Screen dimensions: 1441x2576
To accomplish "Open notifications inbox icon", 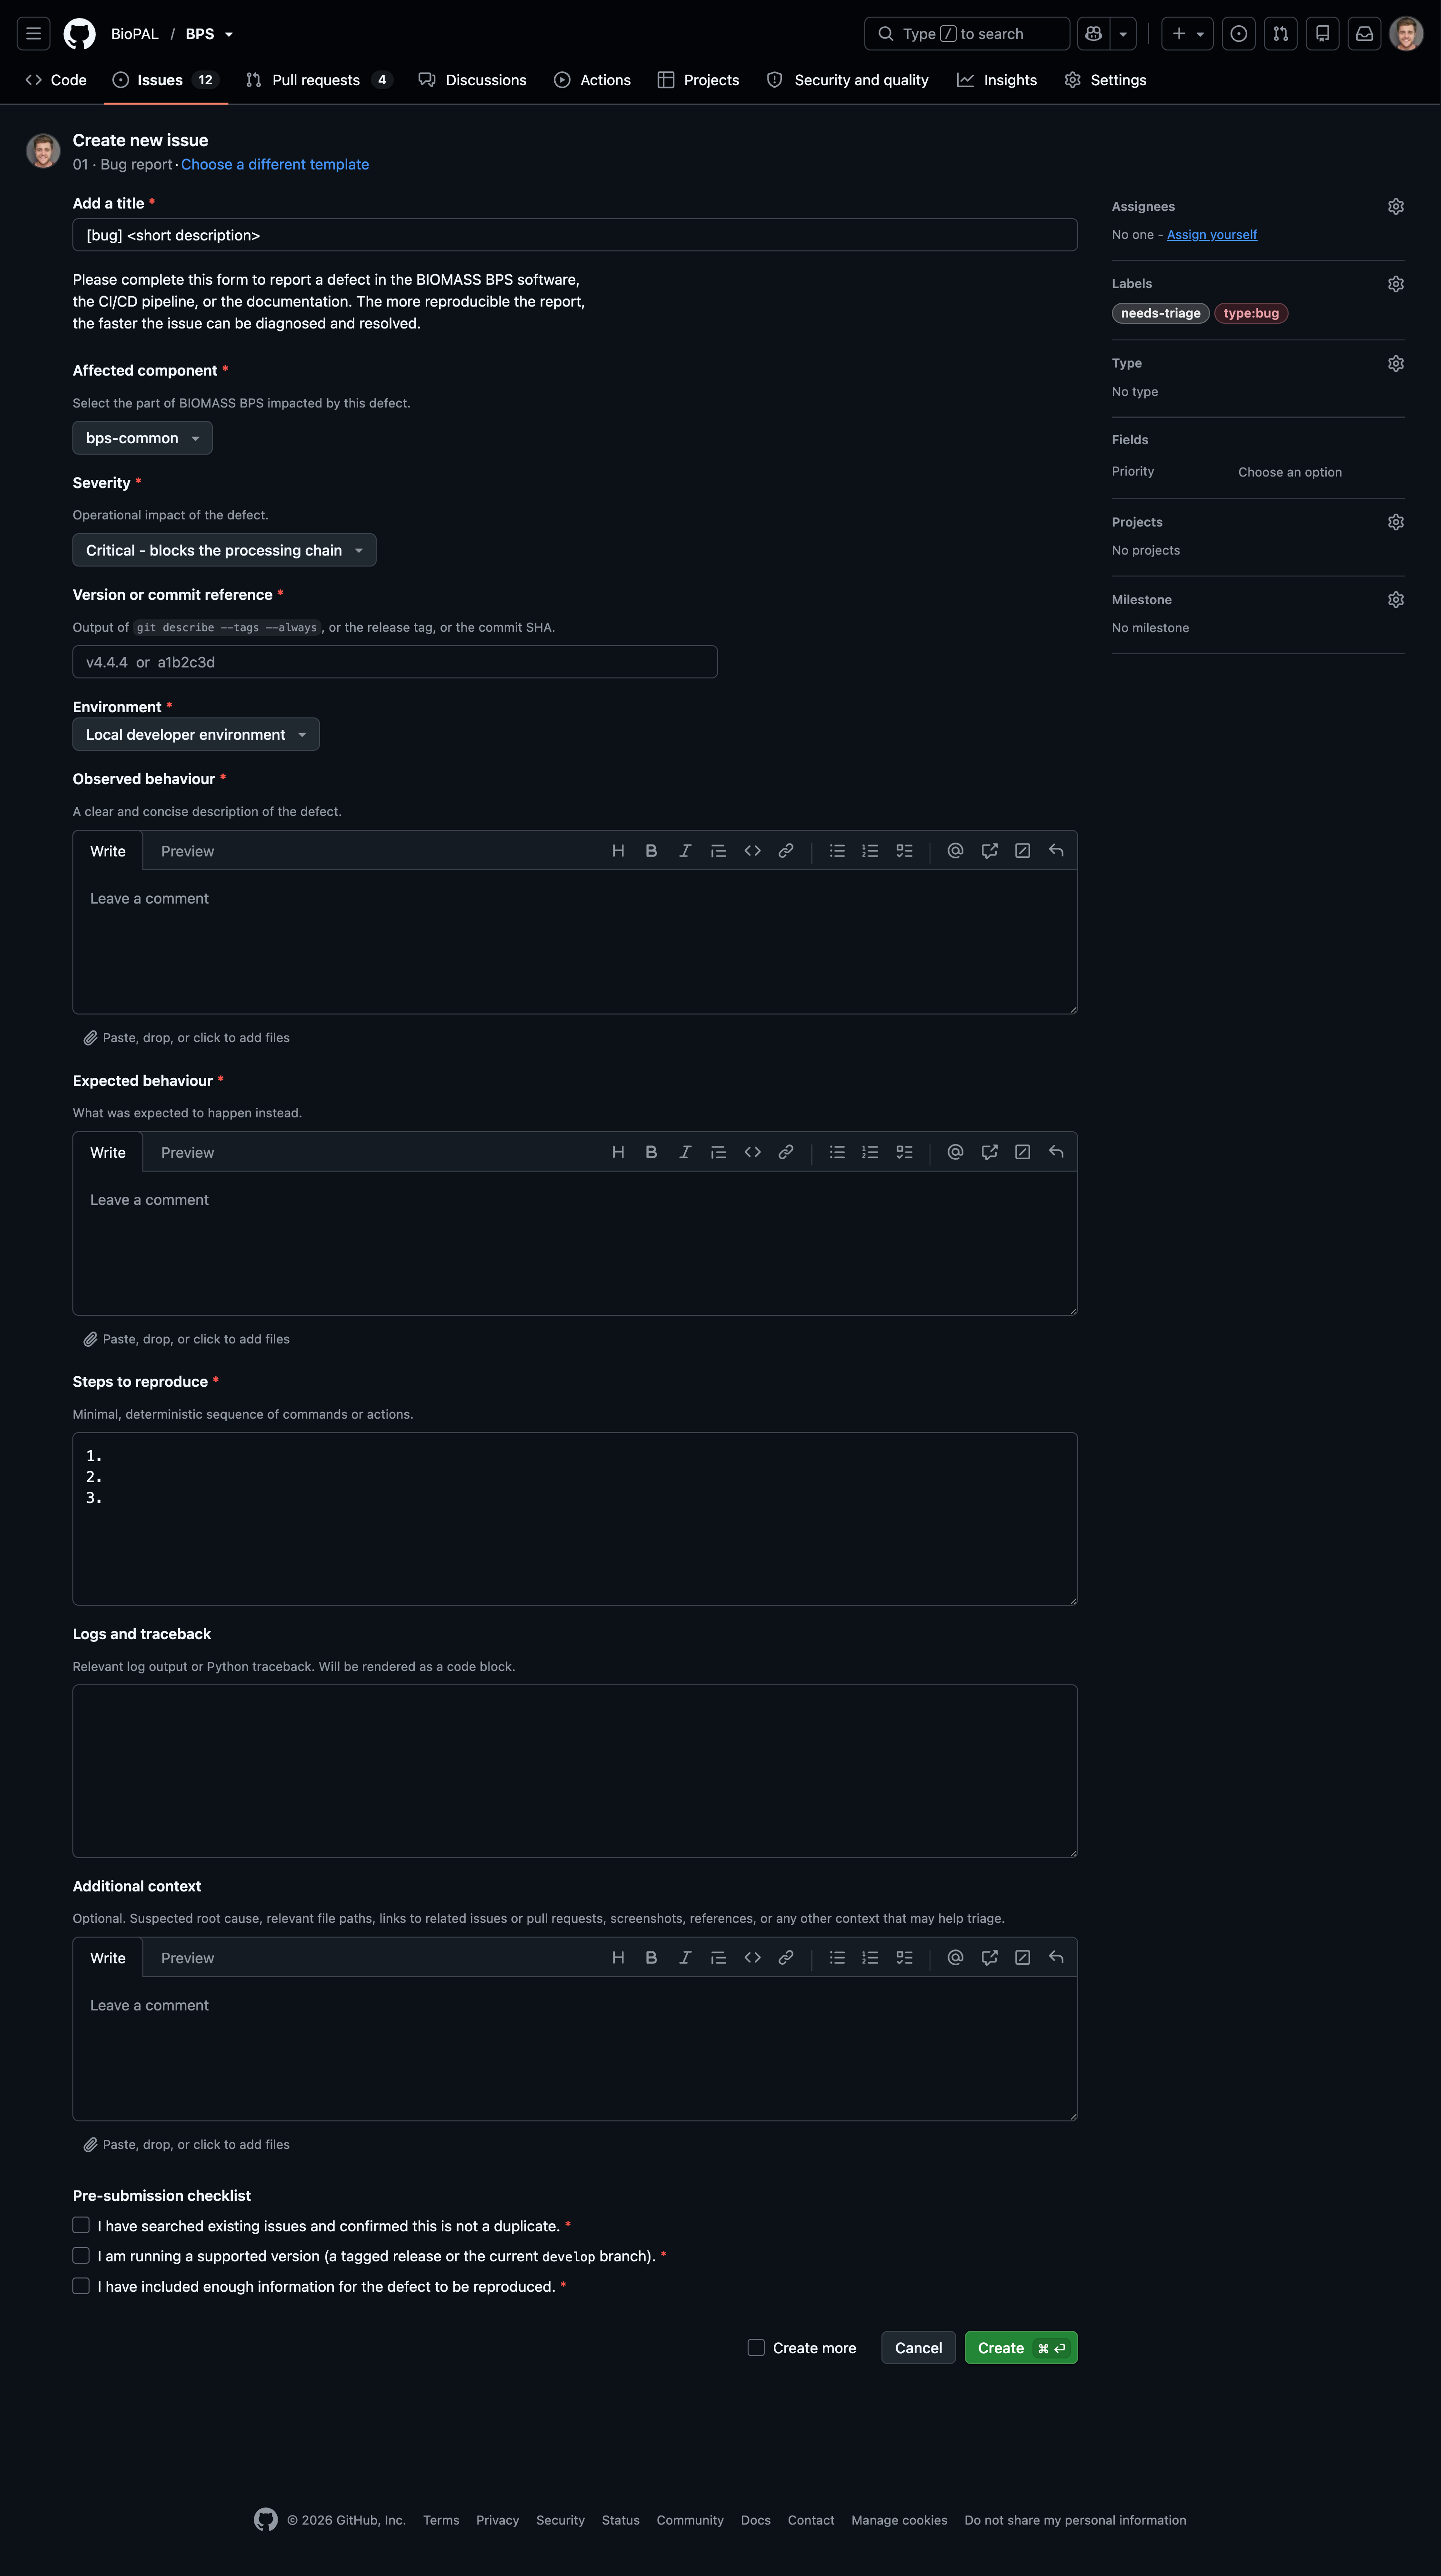I will pos(1365,34).
